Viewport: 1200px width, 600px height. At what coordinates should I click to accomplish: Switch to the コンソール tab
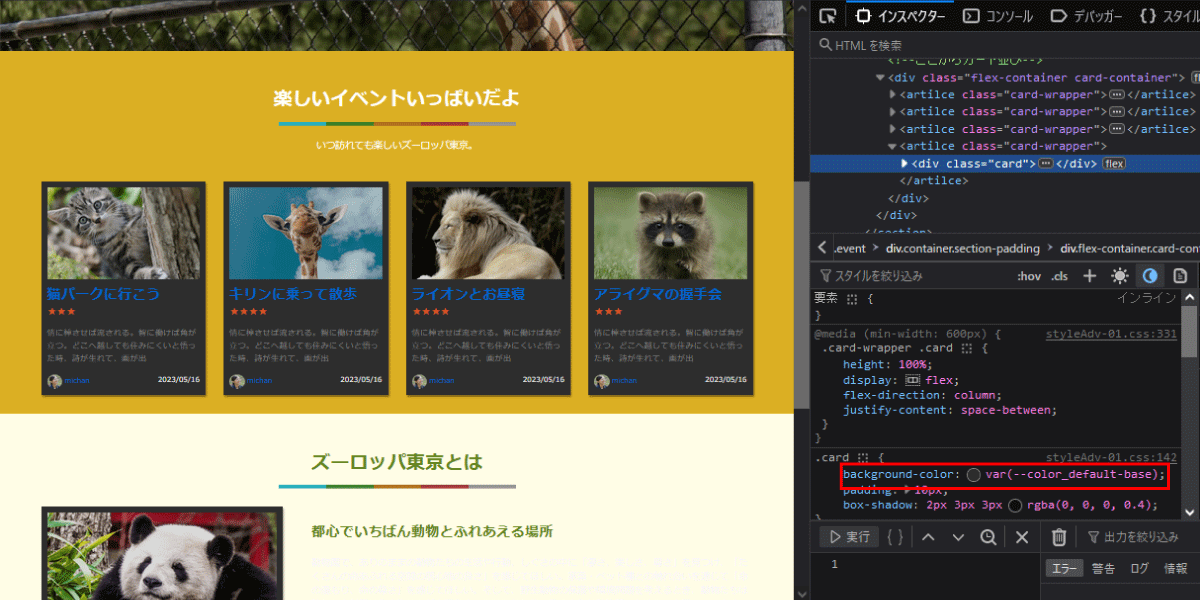point(998,16)
